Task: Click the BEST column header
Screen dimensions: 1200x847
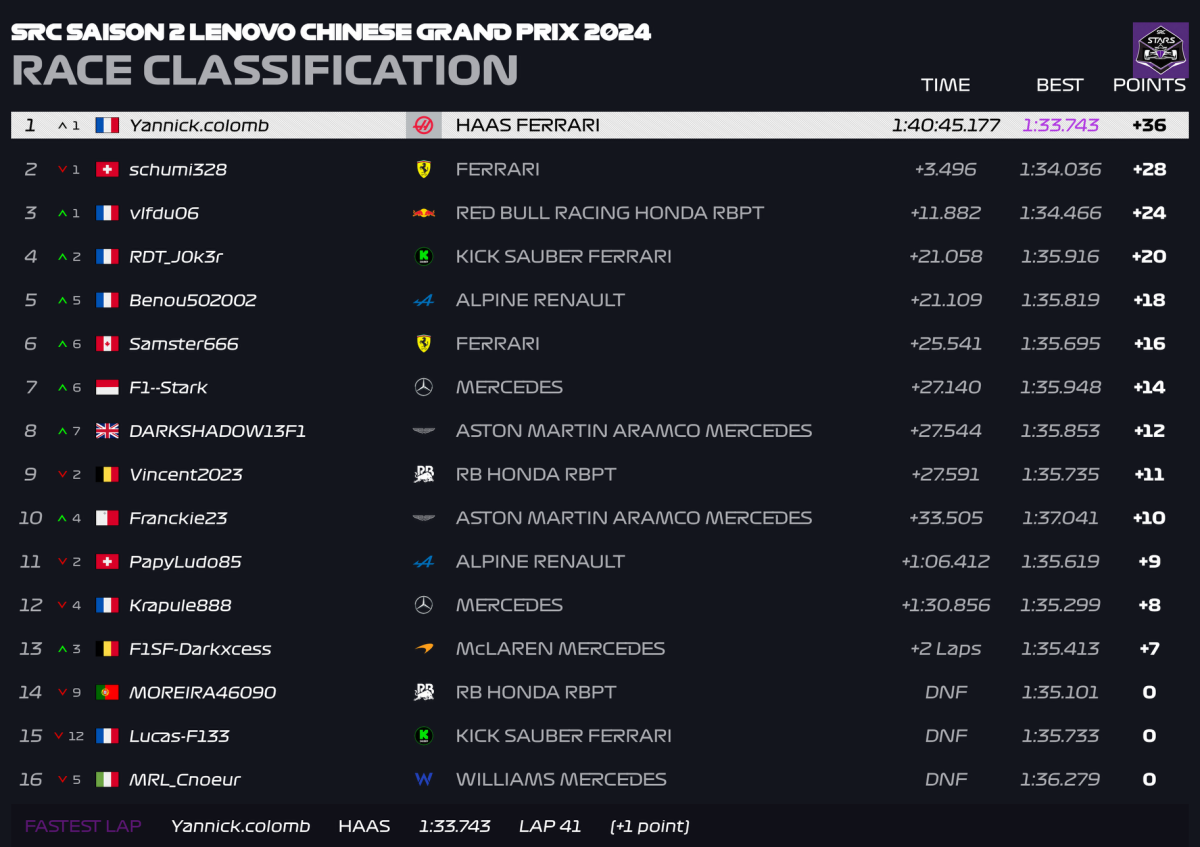Action: [x=1059, y=85]
